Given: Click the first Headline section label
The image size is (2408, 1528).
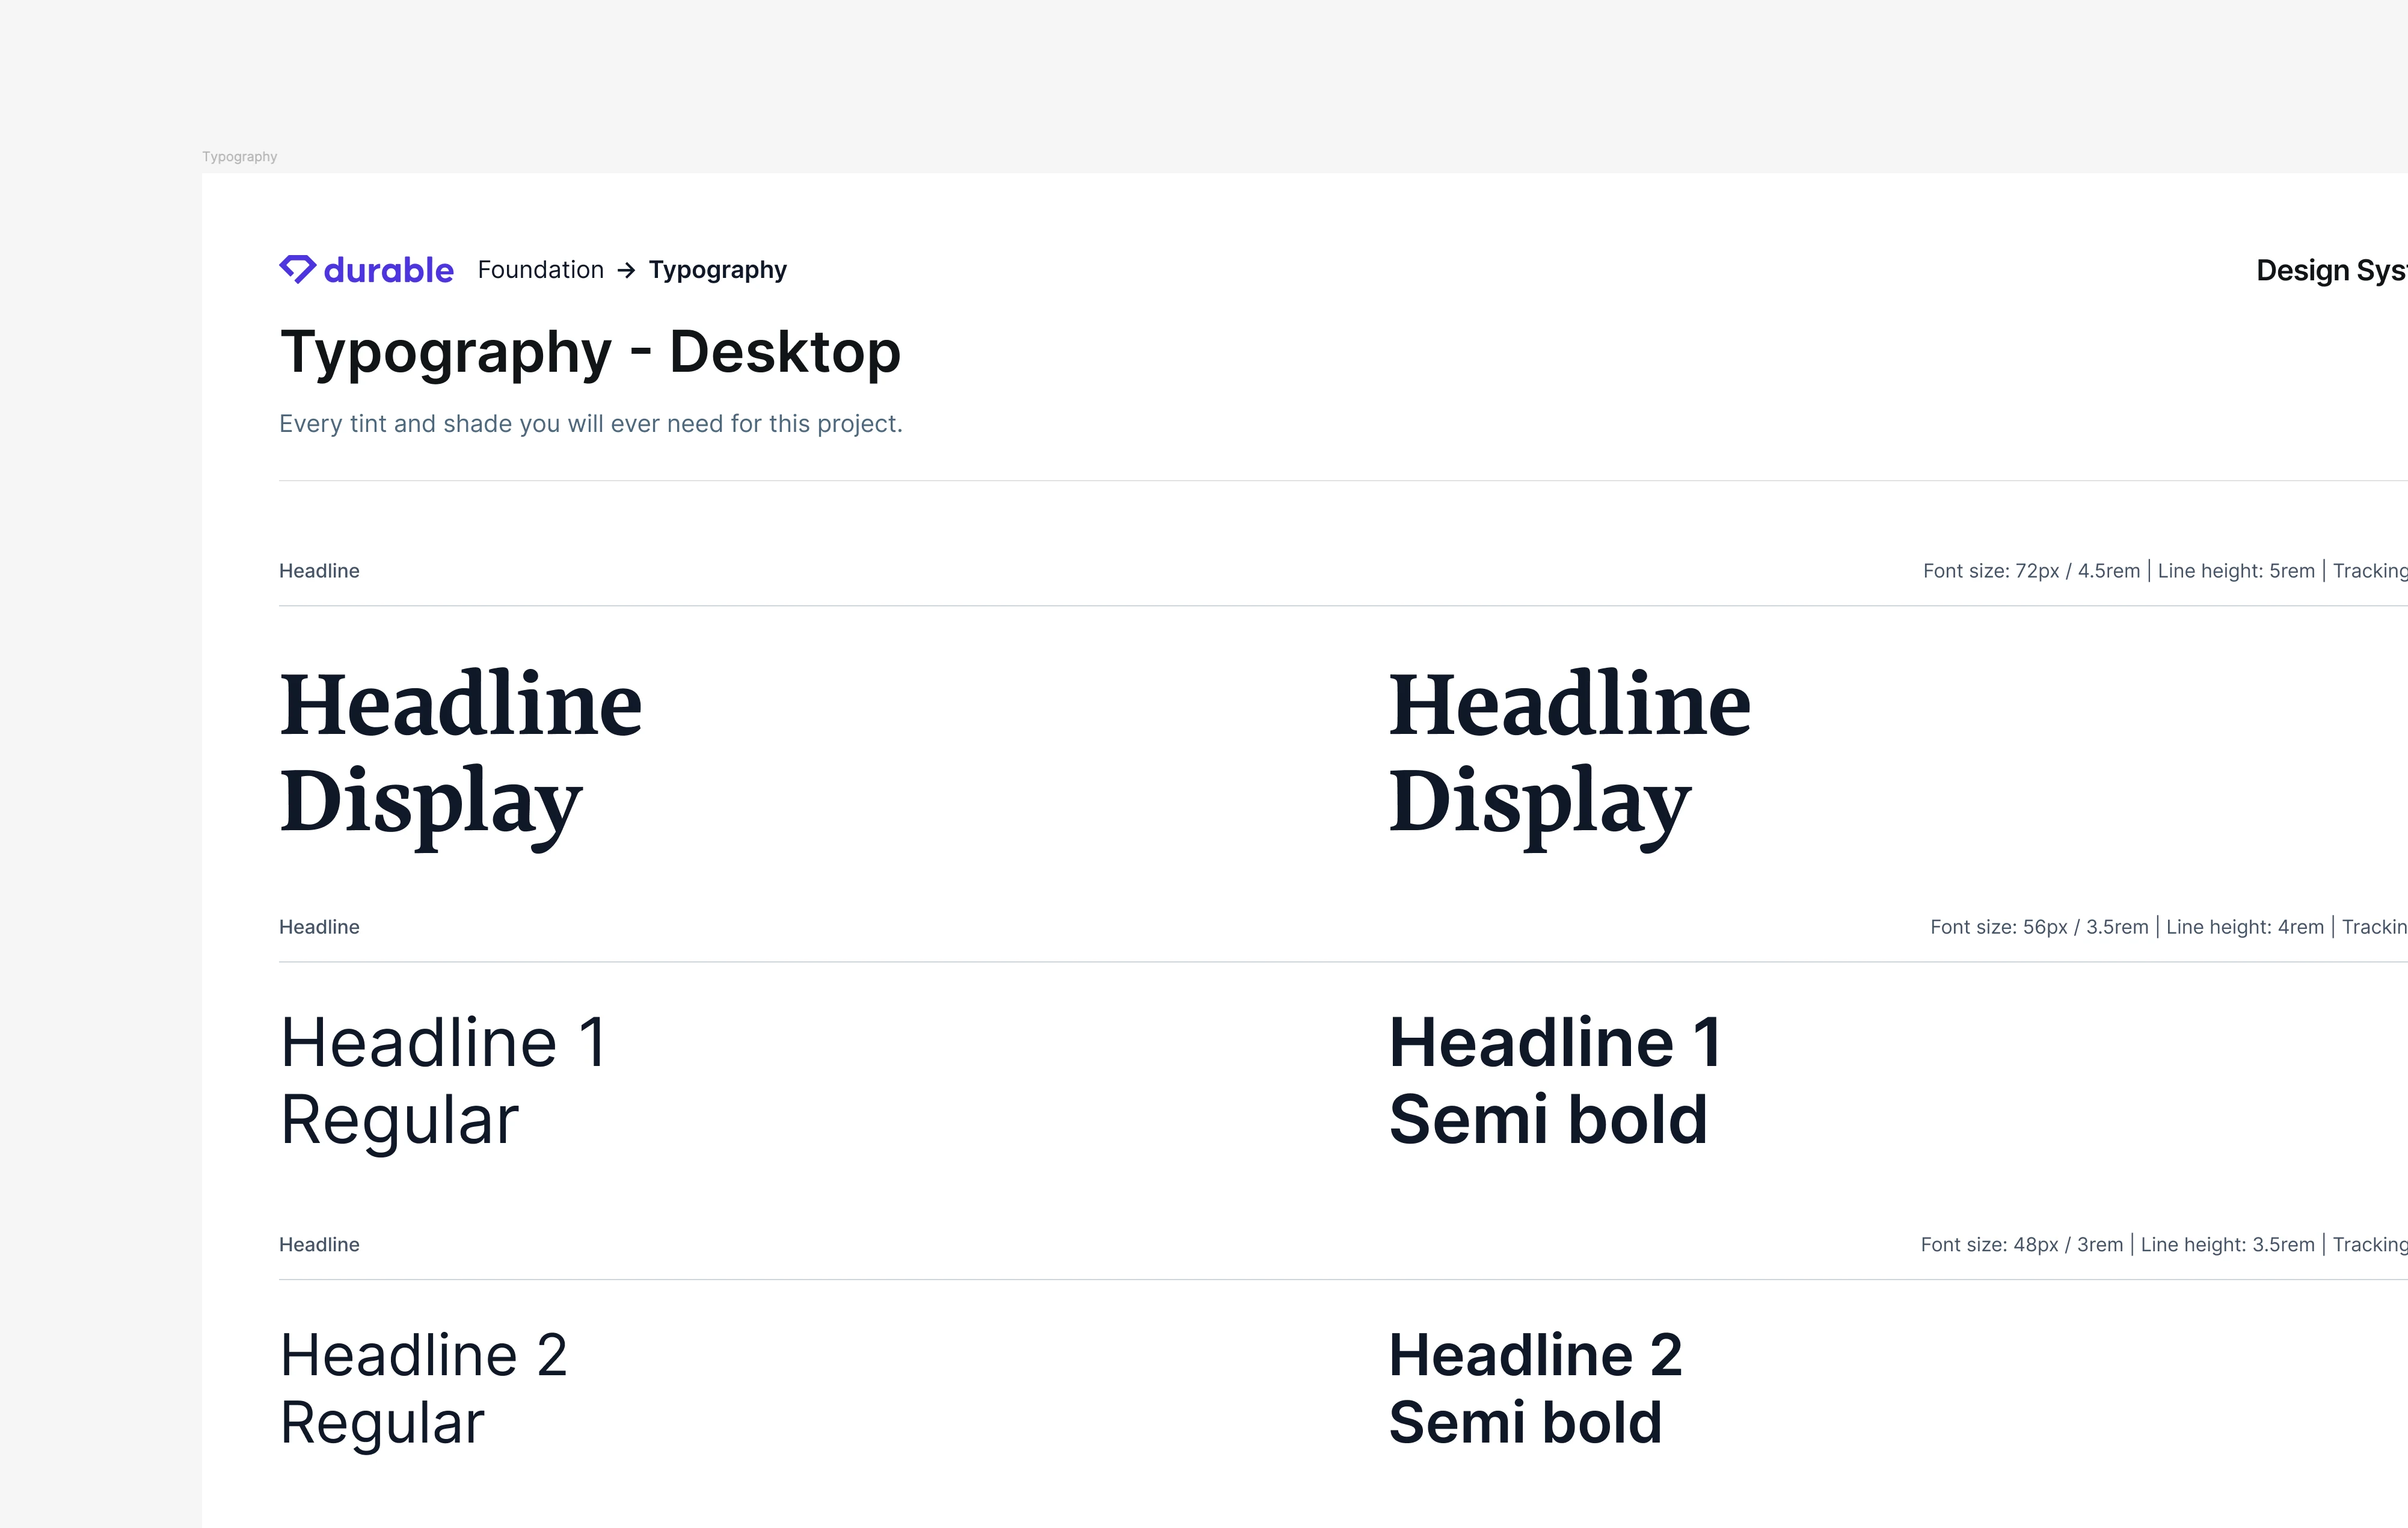Looking at the screenshot, I should [x=319, y=571].
